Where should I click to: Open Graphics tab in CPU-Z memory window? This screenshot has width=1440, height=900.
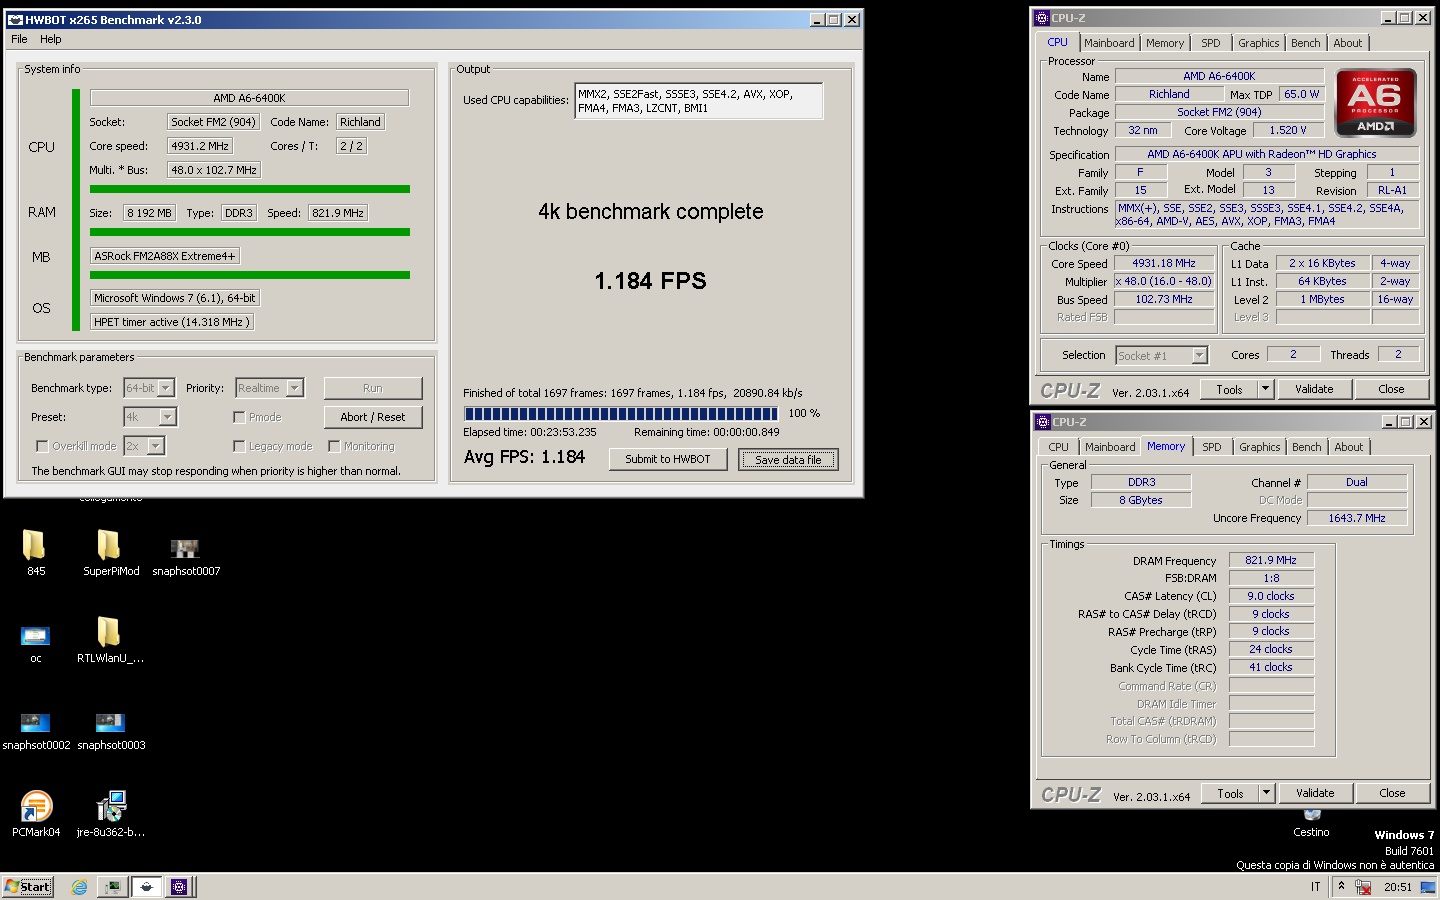tap(1260, 447)
